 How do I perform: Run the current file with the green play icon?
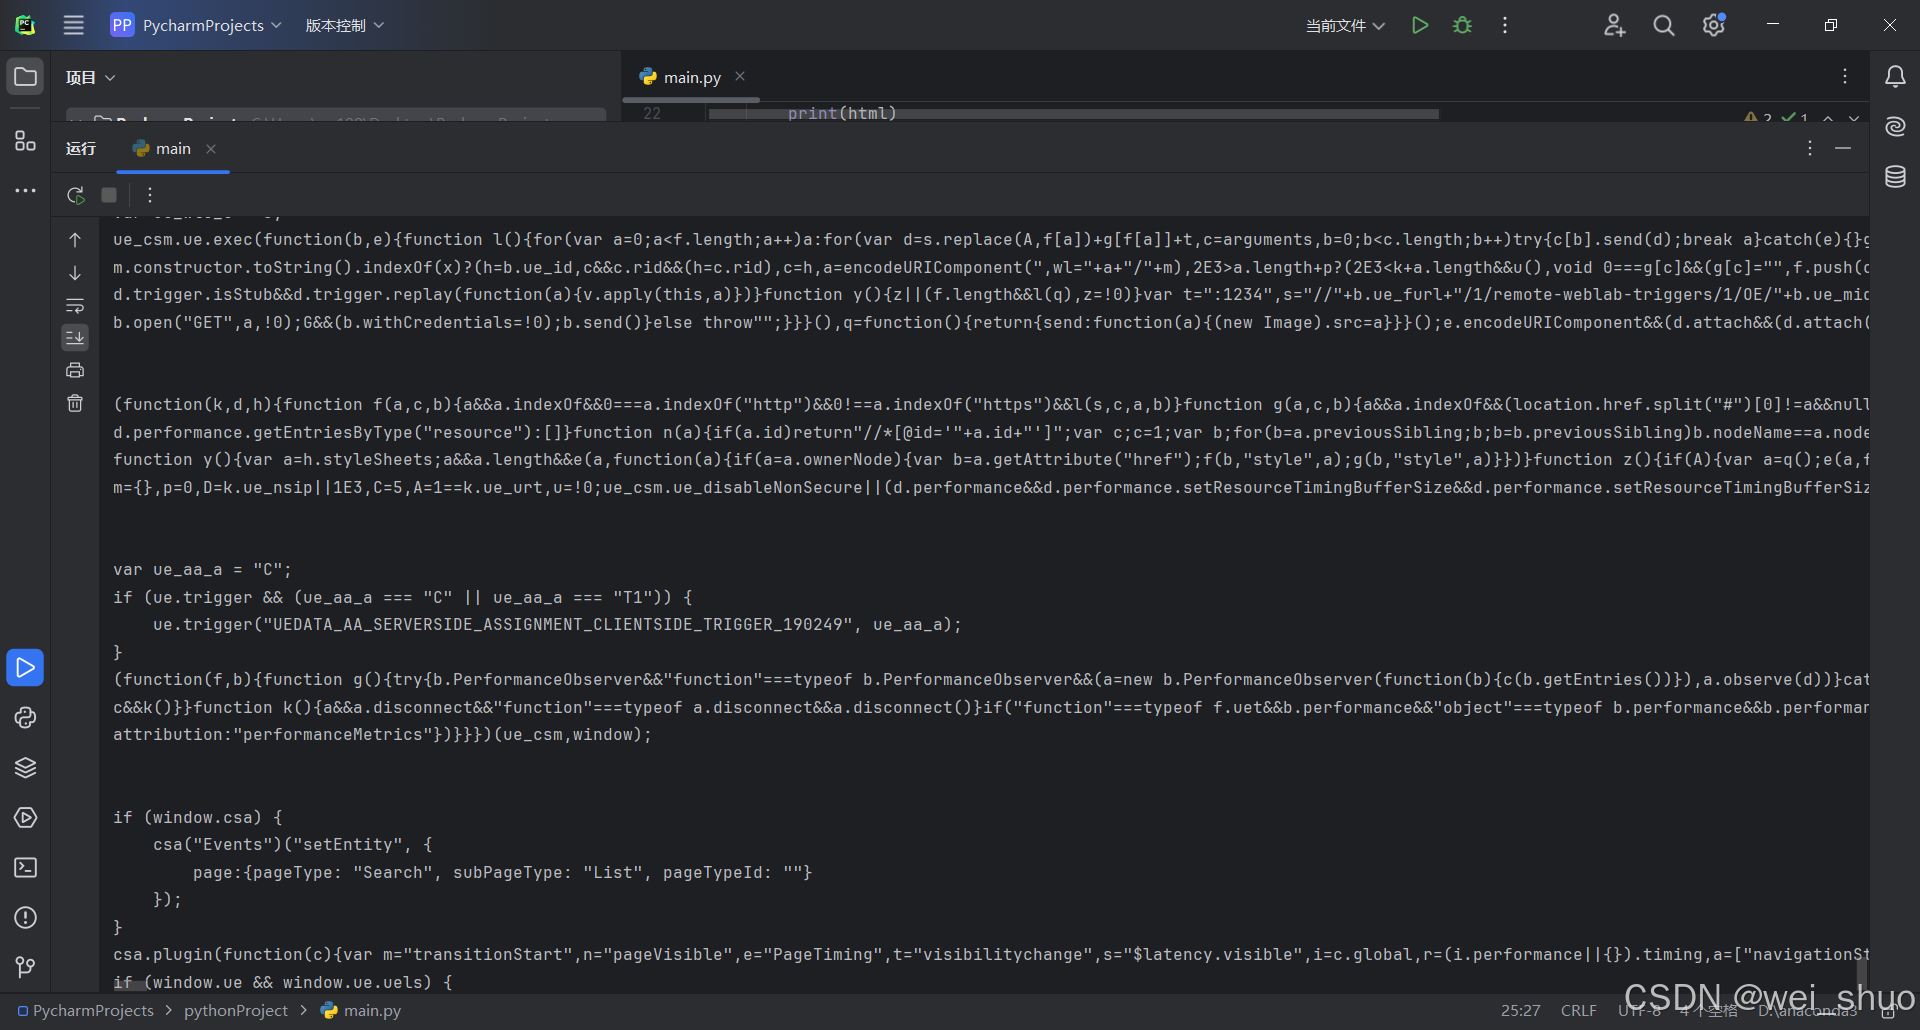[1420, 25]
